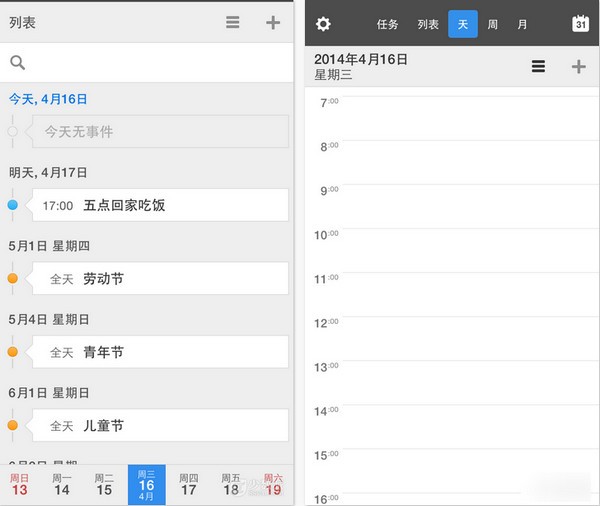Switch to the 列表 tab in top bar

click(x=428, y=24)
